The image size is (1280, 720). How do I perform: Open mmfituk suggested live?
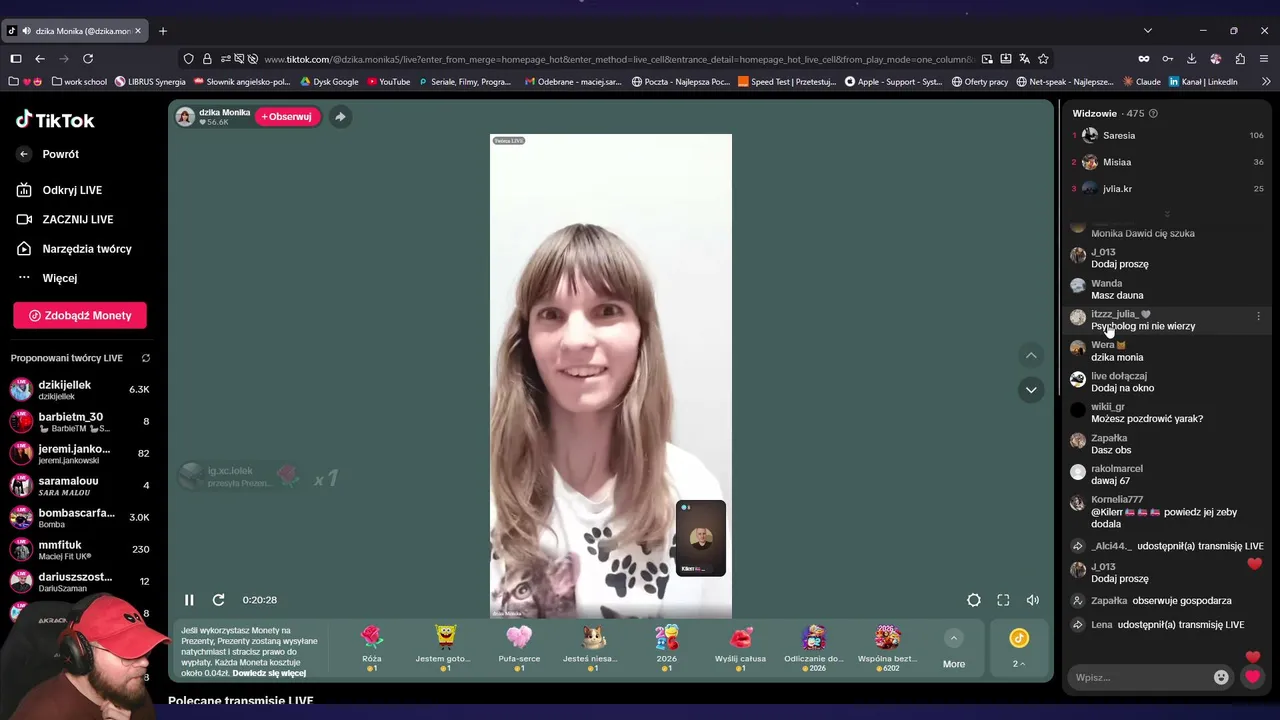click(x=80, y=550)
